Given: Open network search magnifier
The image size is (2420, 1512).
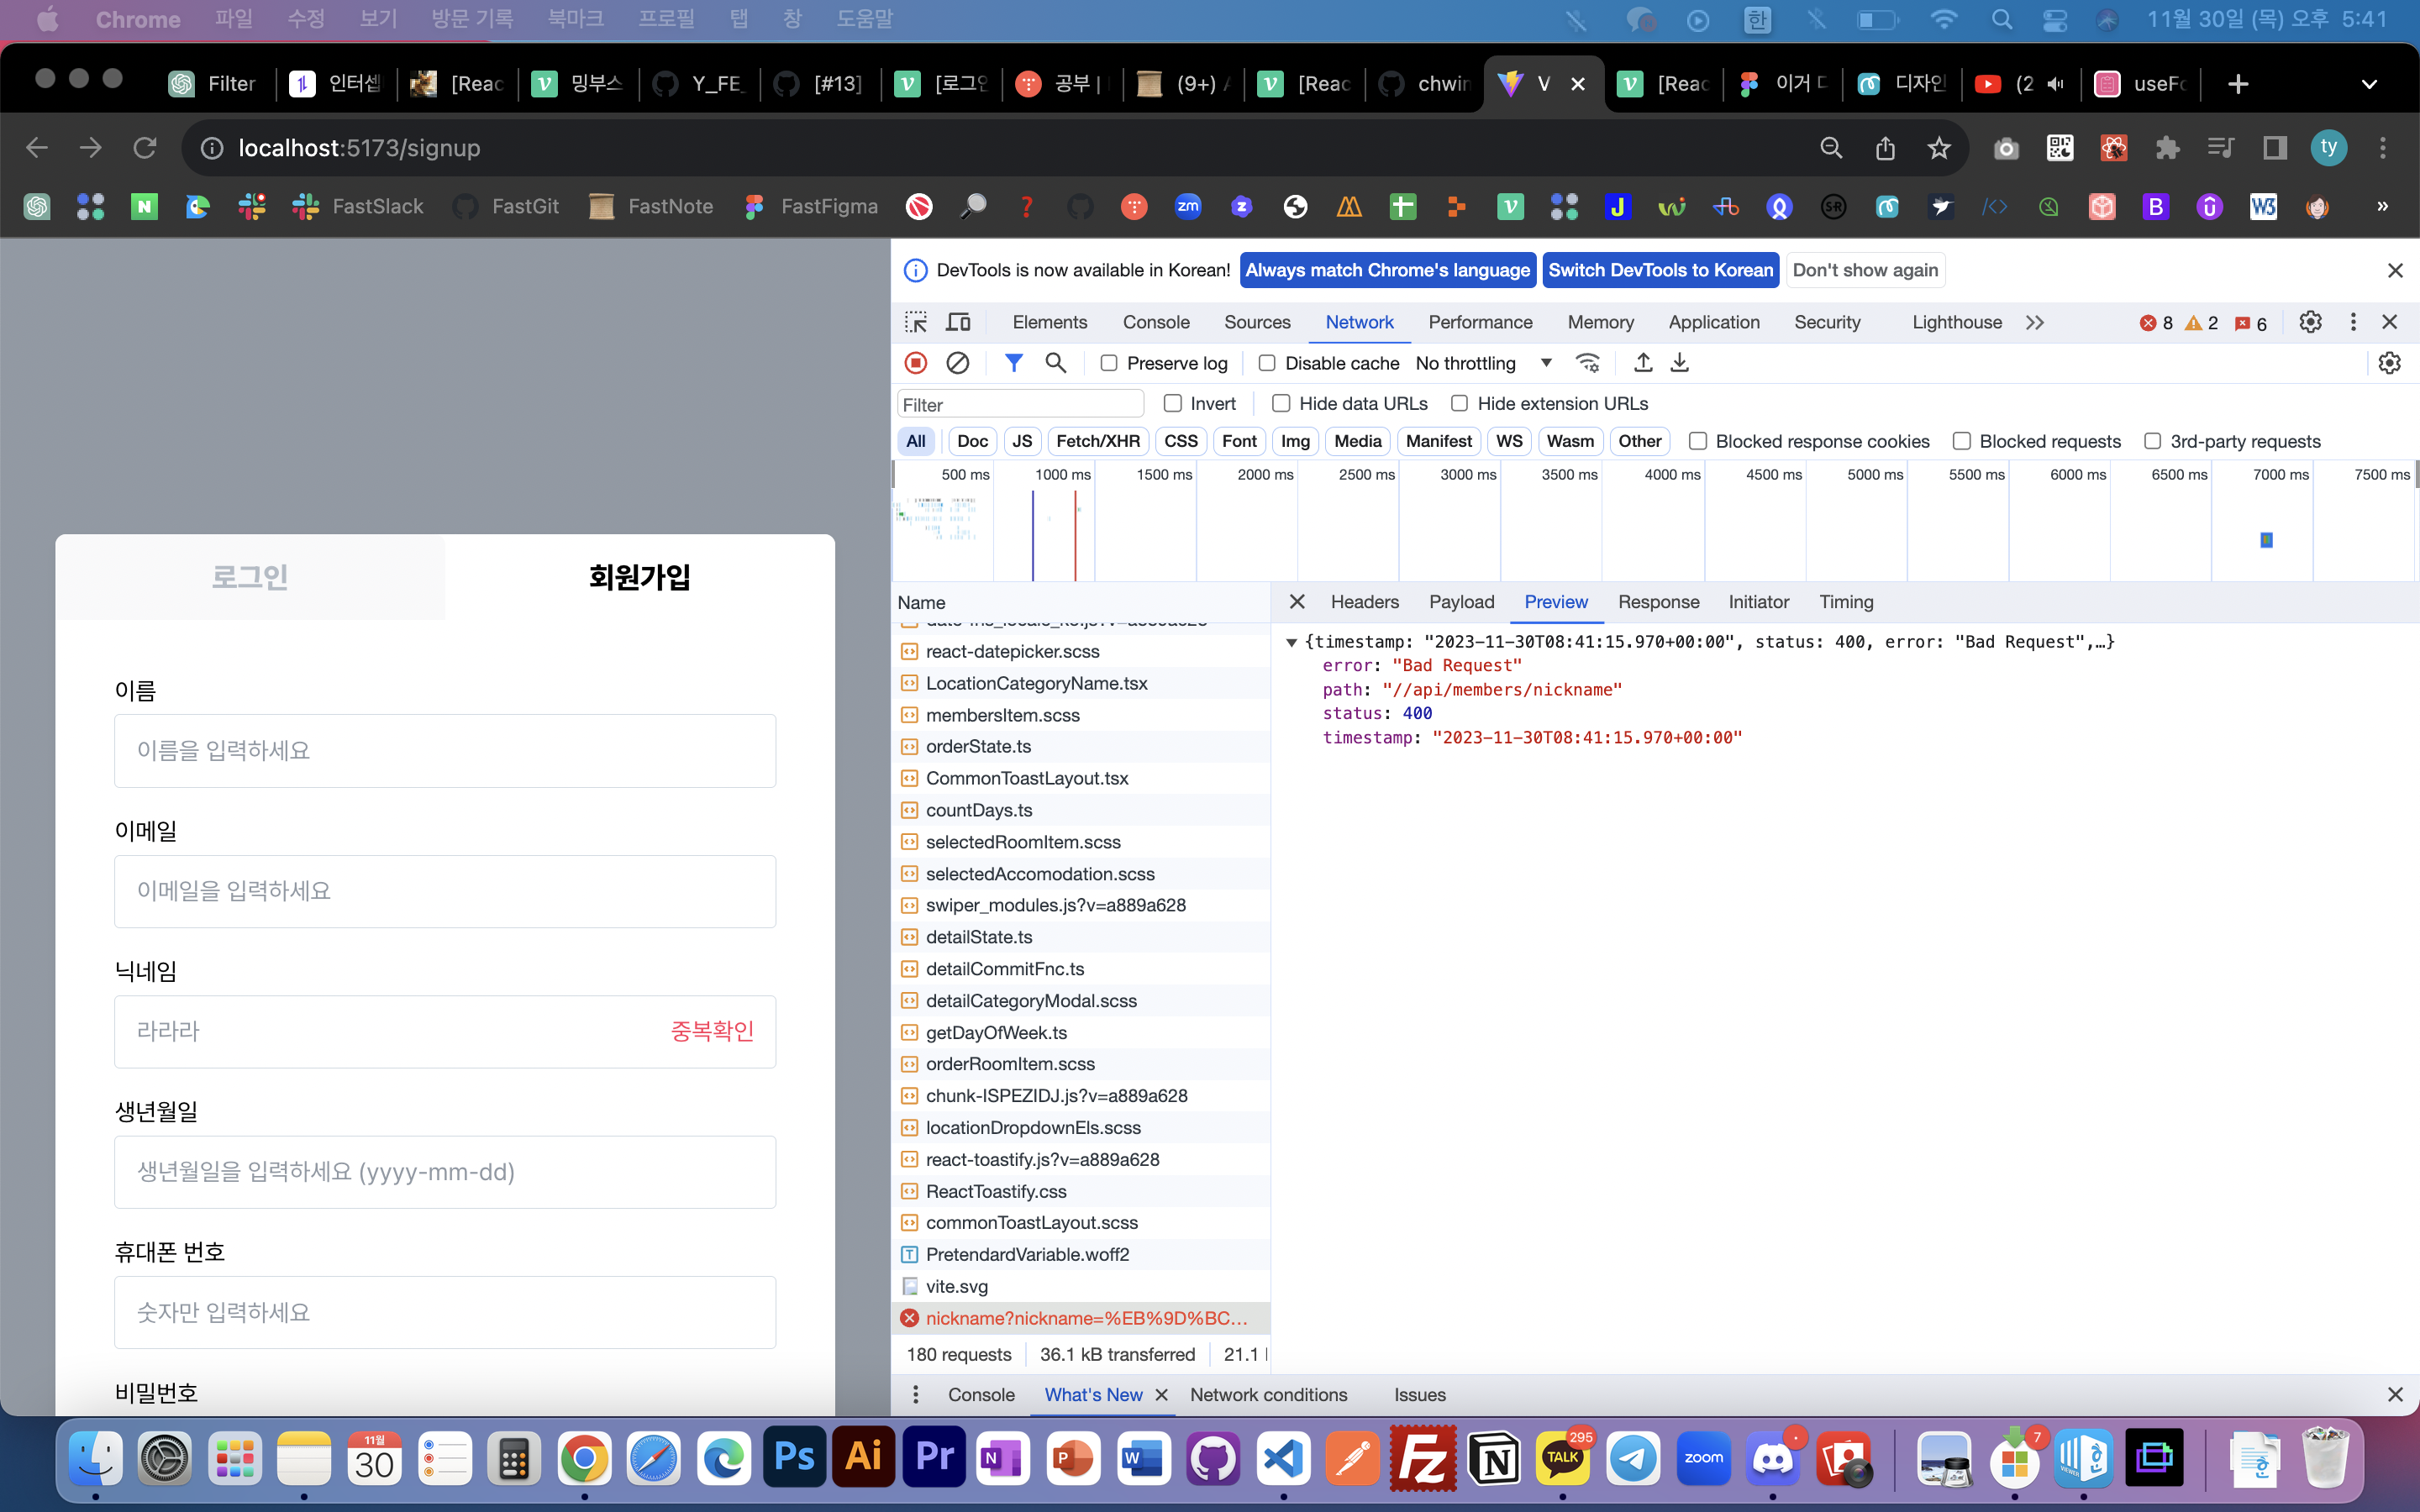Looking at the screenshot, I should [x=1055, y=363].
